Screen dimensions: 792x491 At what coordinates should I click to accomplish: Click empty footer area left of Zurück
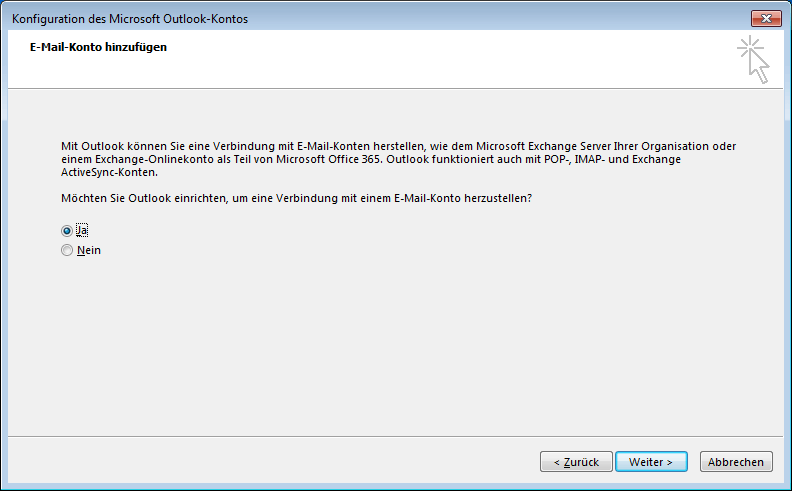(273, 462)
